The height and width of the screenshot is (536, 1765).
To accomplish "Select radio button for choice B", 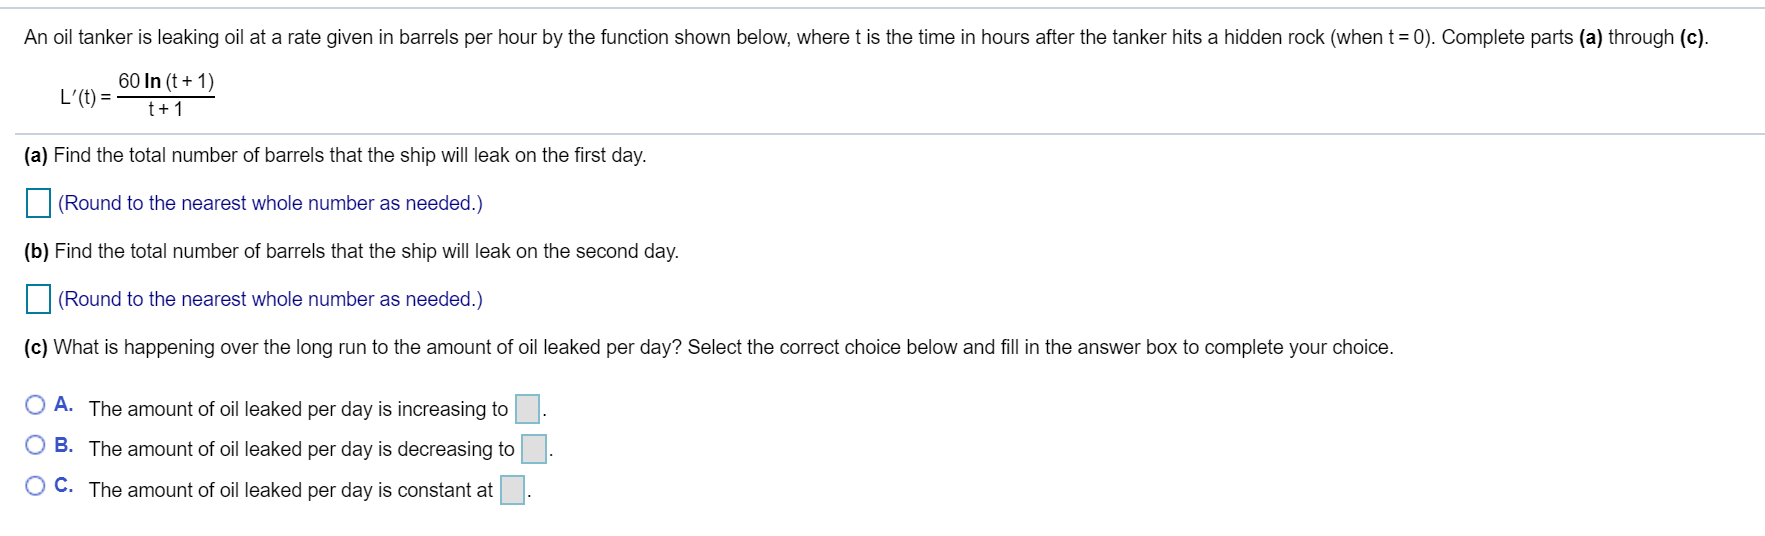I will (x=36, y=445).
